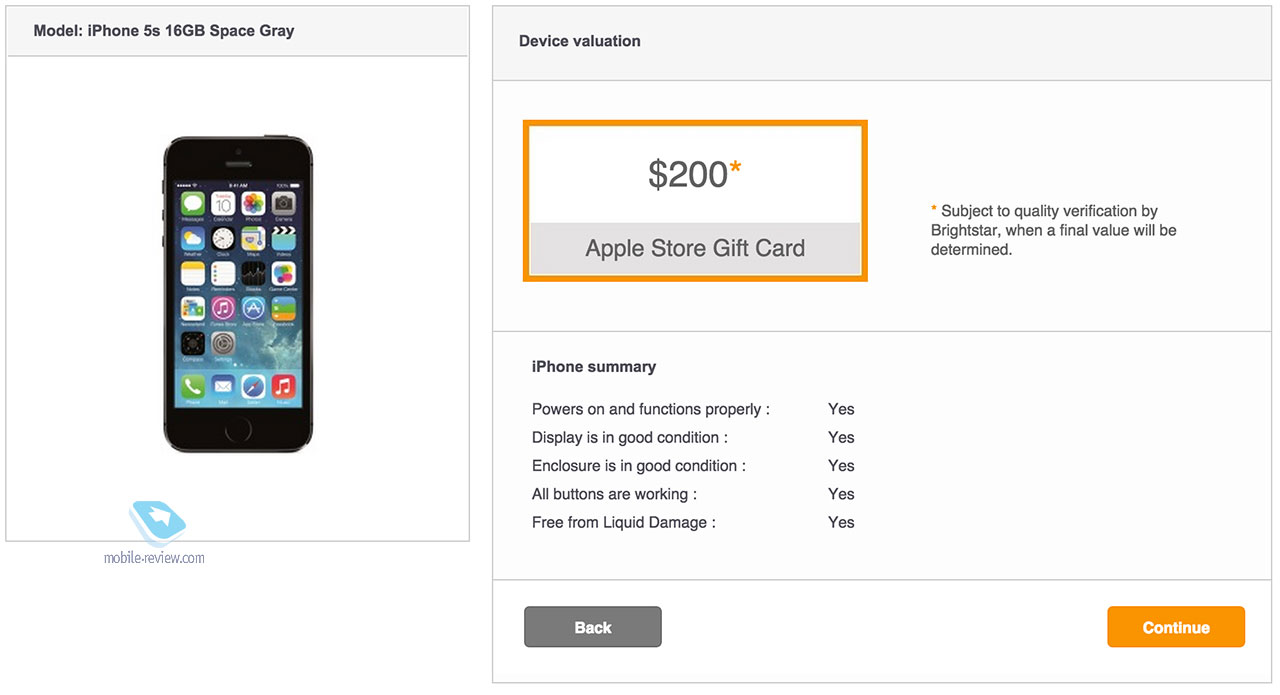1280x695 pixels.
Task: Click the Device valuation header
Action: click(580, 41)
